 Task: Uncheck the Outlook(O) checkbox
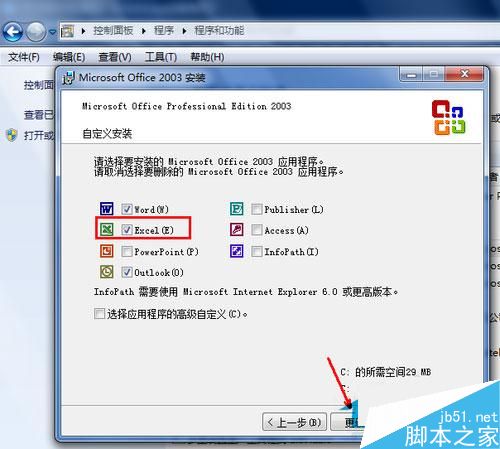pyautogui.click(x=127, y=272)
